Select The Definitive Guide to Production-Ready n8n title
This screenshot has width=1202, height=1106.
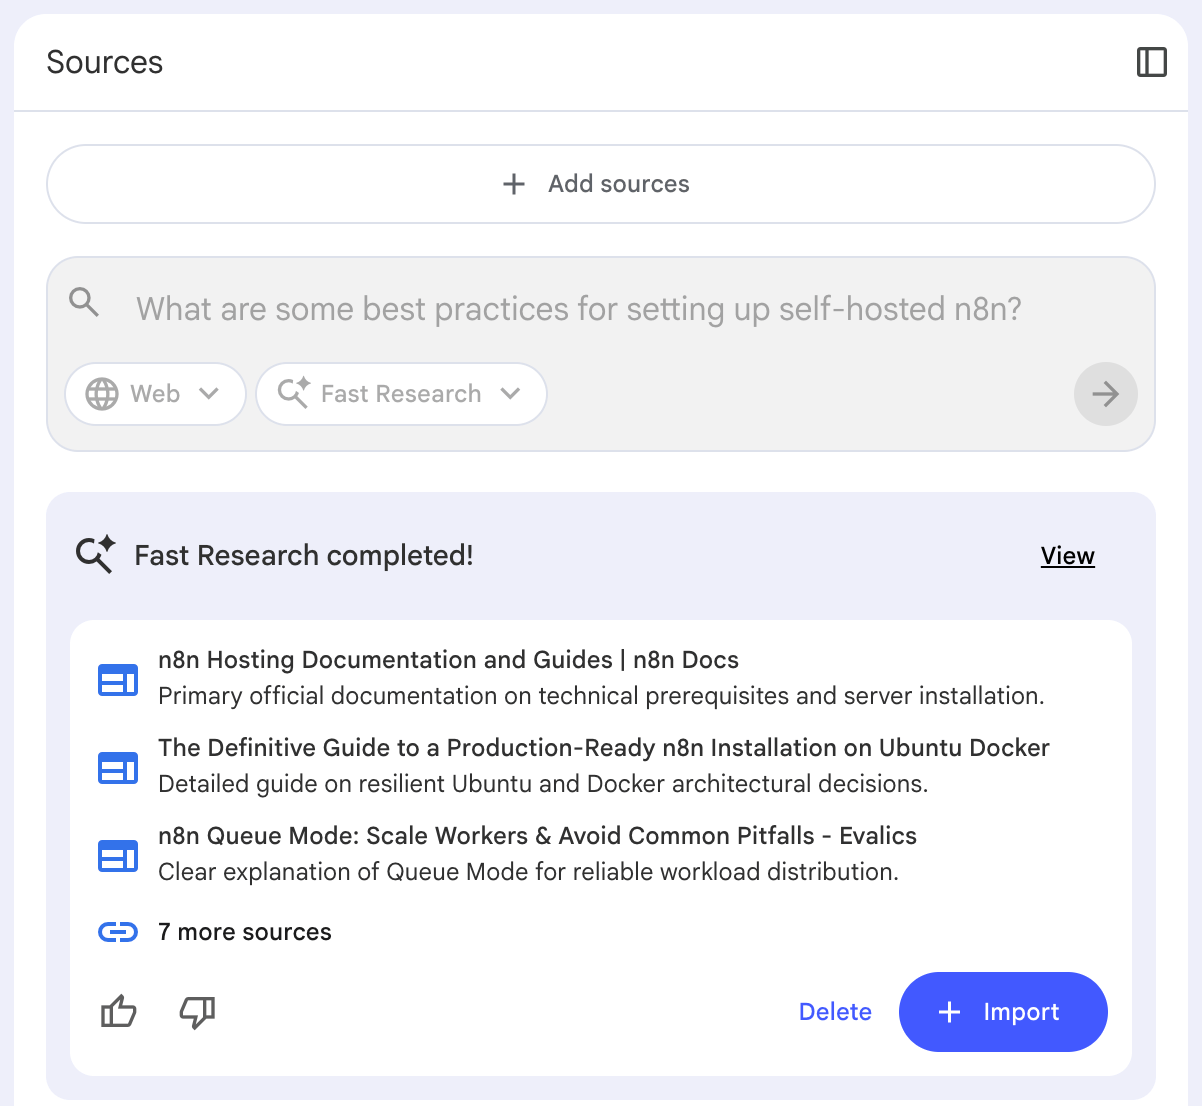(x=604, y=748)
